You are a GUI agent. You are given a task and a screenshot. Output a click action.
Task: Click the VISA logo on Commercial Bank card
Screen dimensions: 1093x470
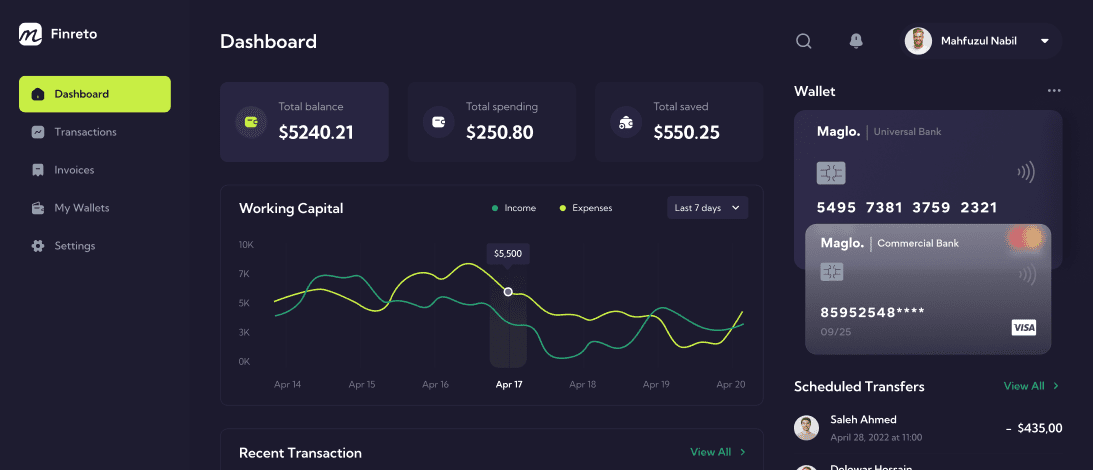pos(1023,327)
